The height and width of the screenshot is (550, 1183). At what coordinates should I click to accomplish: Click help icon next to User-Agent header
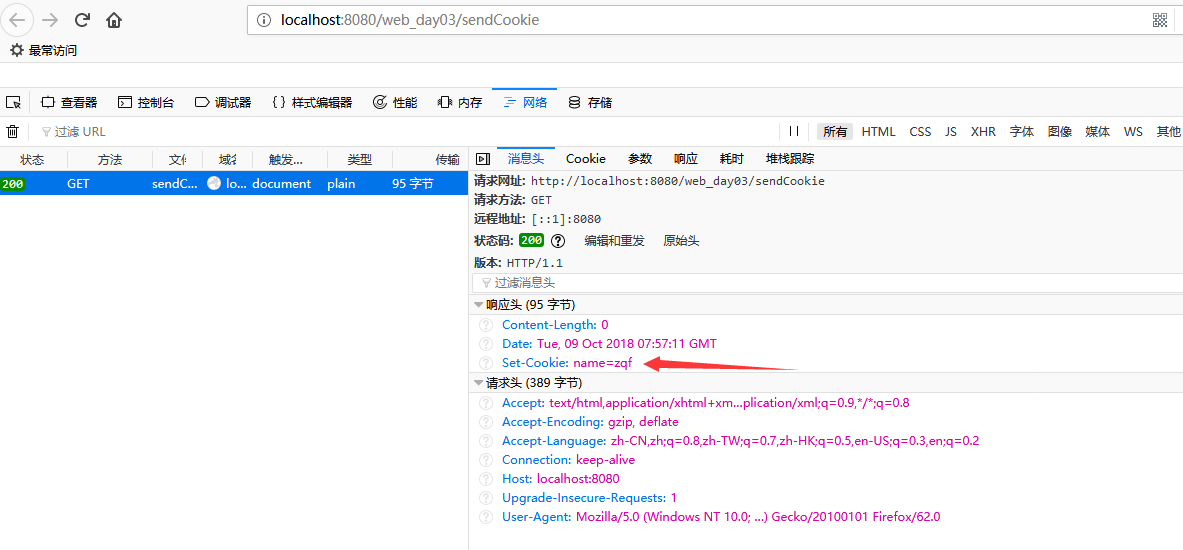pyautogui.click(x=486, y=517)
